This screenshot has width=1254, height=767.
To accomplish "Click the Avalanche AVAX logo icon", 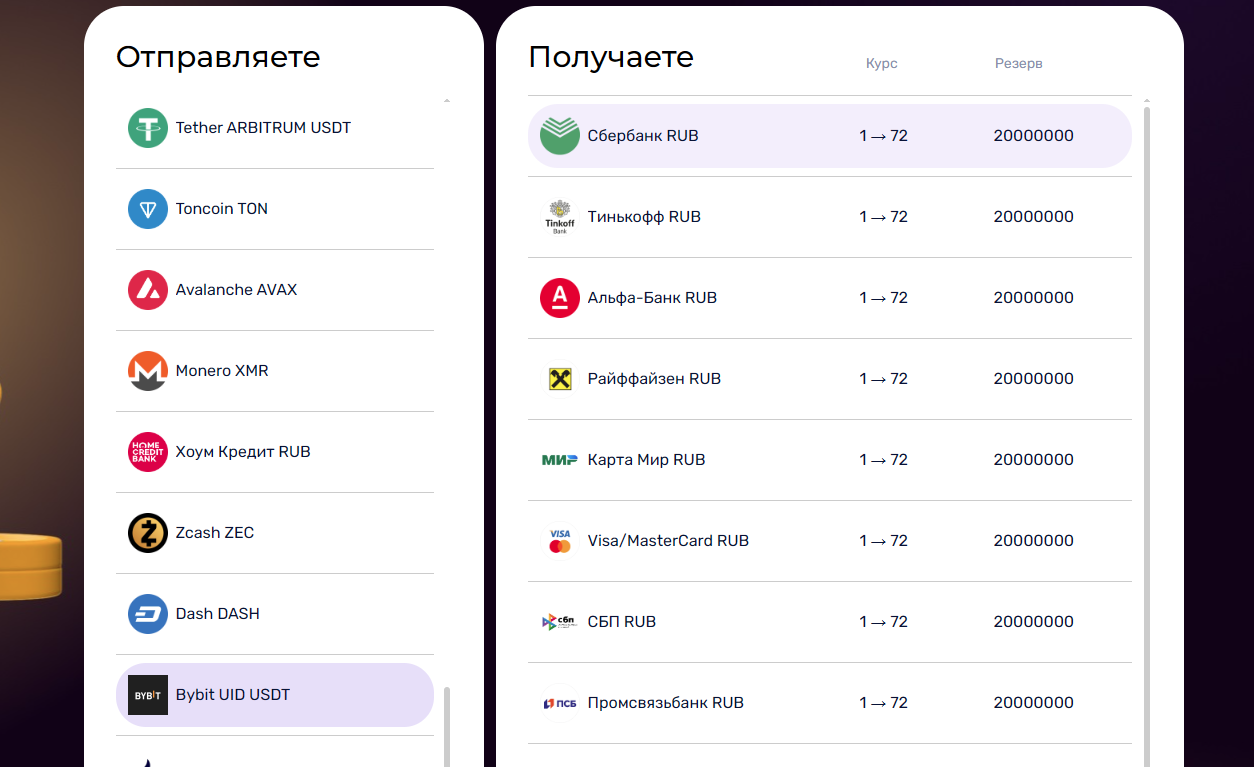I will click(148, 290).
